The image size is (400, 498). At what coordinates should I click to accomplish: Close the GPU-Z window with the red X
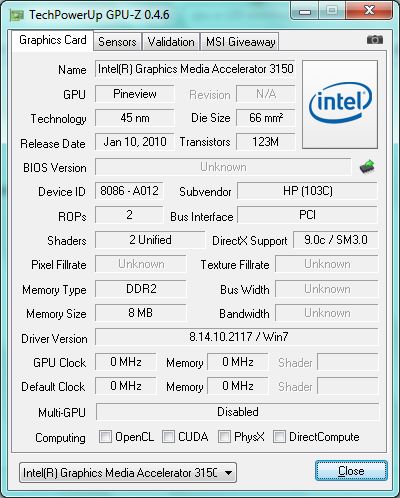pos(369,11)
